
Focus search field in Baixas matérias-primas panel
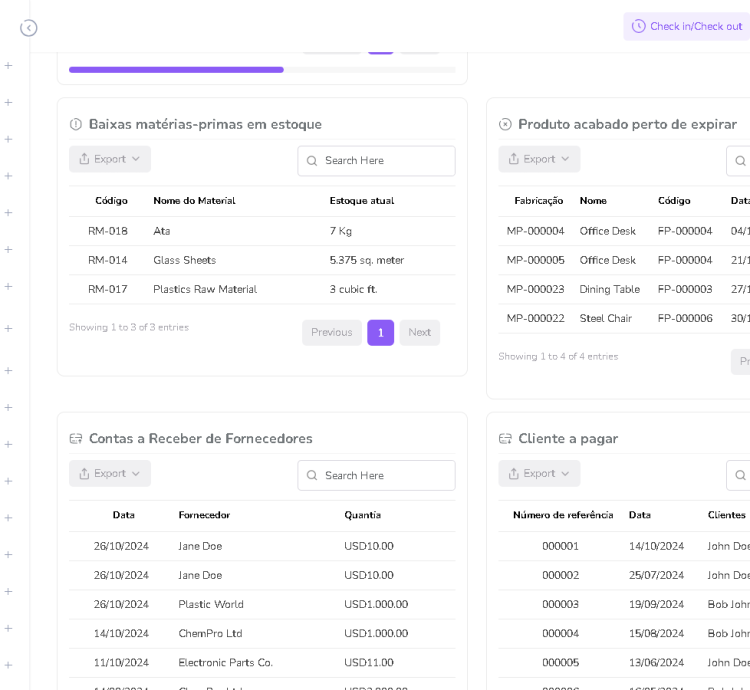click(x=386, y=161)
